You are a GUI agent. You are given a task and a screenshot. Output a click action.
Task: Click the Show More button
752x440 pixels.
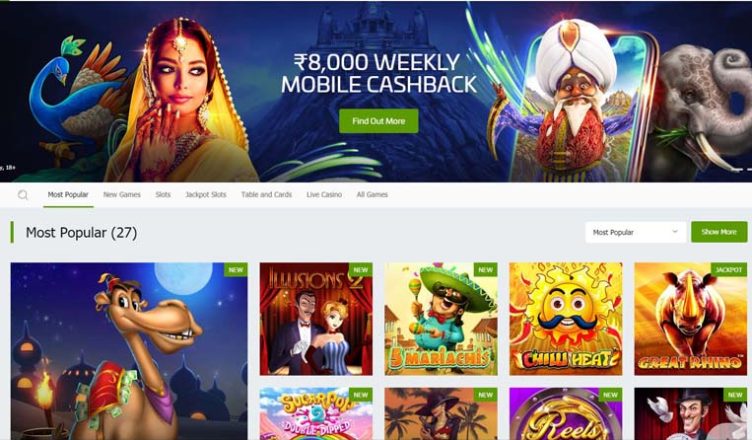[719, 232]
